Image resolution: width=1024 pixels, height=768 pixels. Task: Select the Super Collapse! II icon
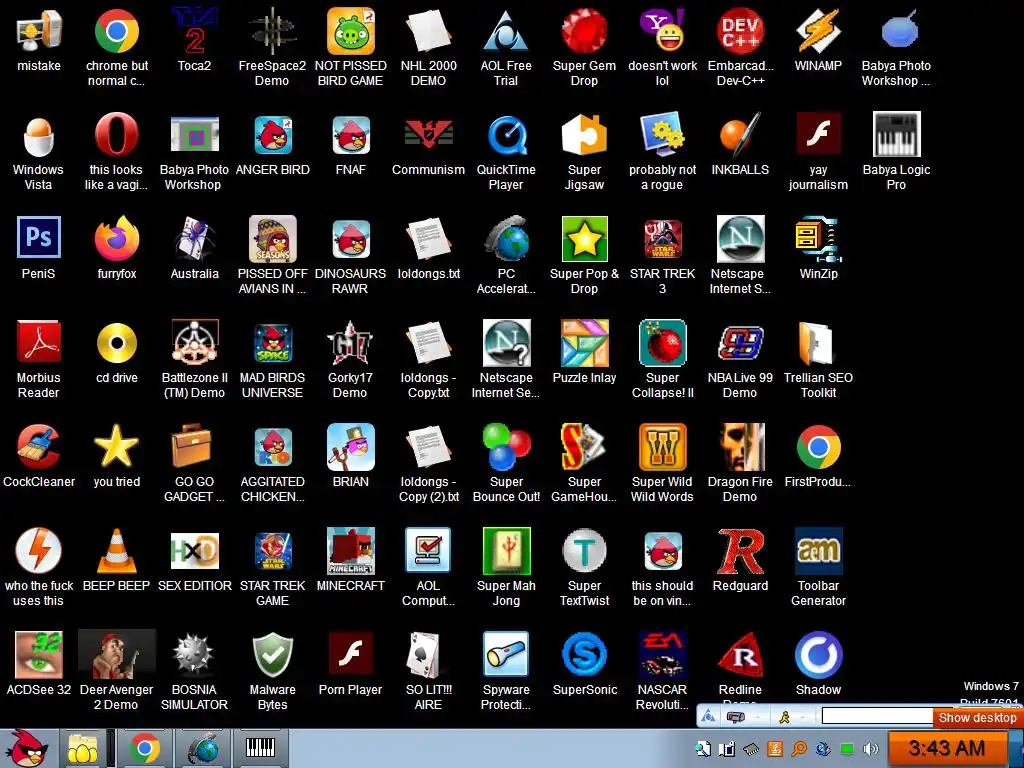662,342
